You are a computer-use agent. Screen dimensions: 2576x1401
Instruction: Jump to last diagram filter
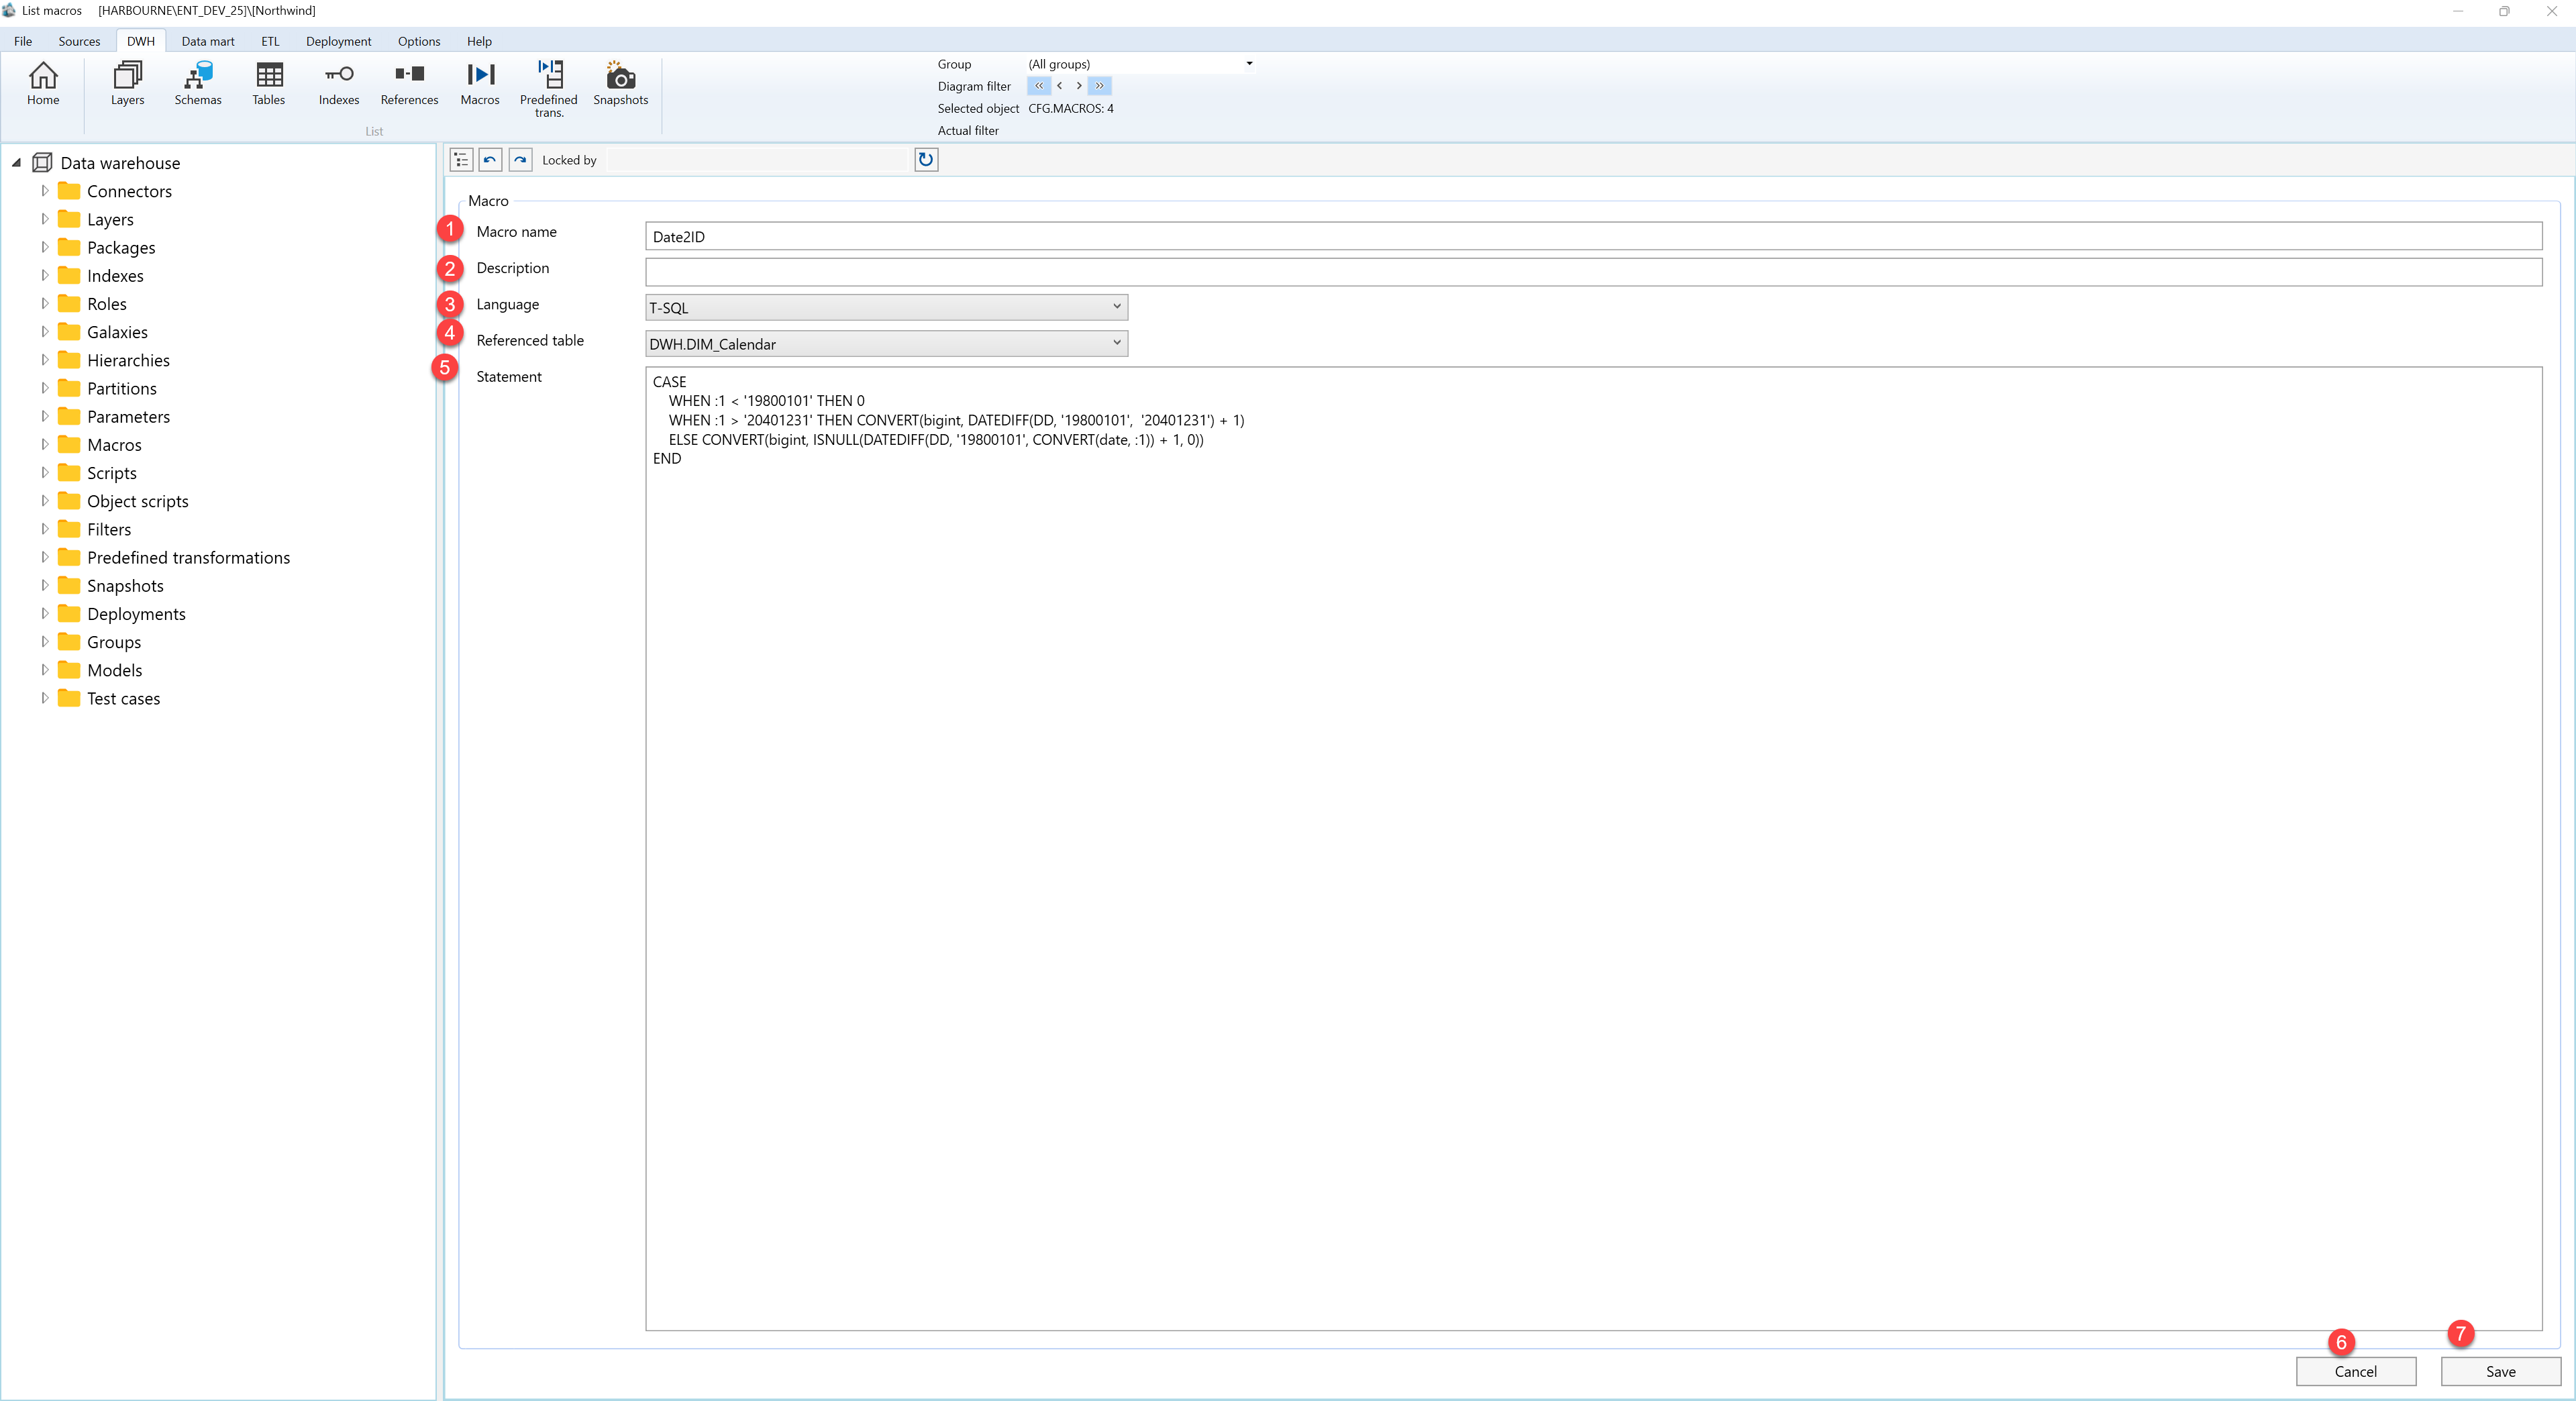pyautogui.click(x=1099, y=86)
